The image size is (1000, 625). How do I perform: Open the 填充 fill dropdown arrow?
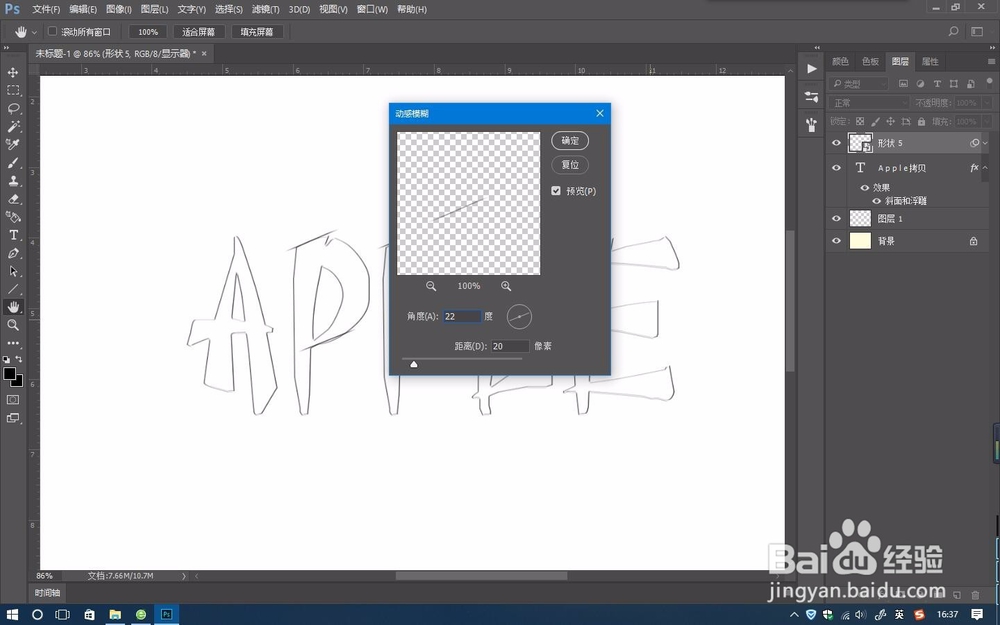(x=987, y=121)
